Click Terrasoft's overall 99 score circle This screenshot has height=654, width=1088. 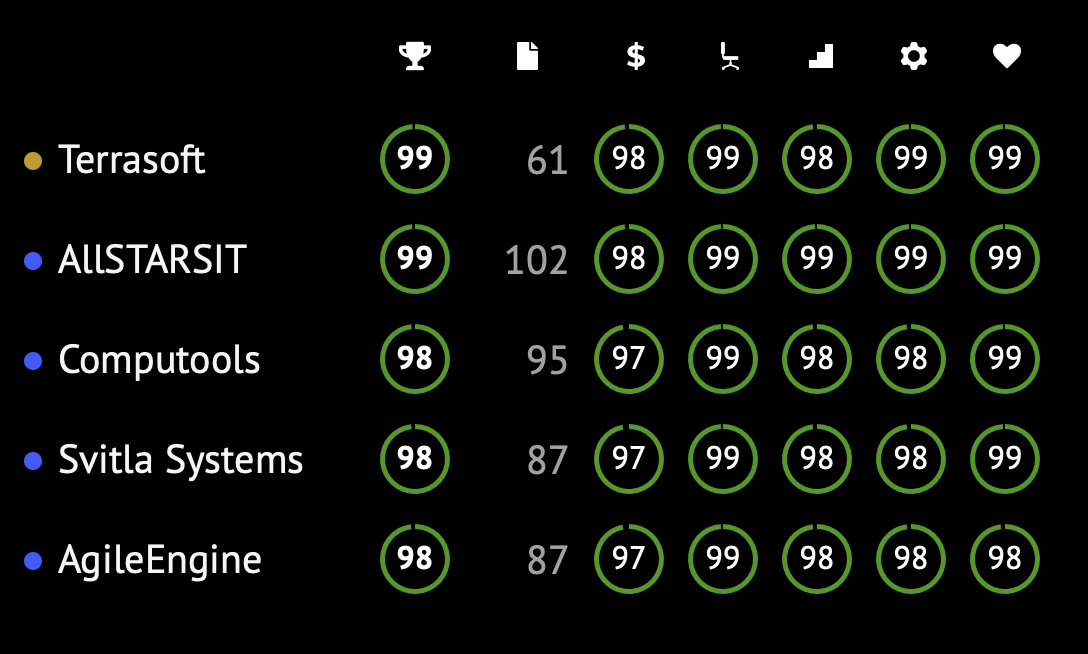(x=415, y=159)
